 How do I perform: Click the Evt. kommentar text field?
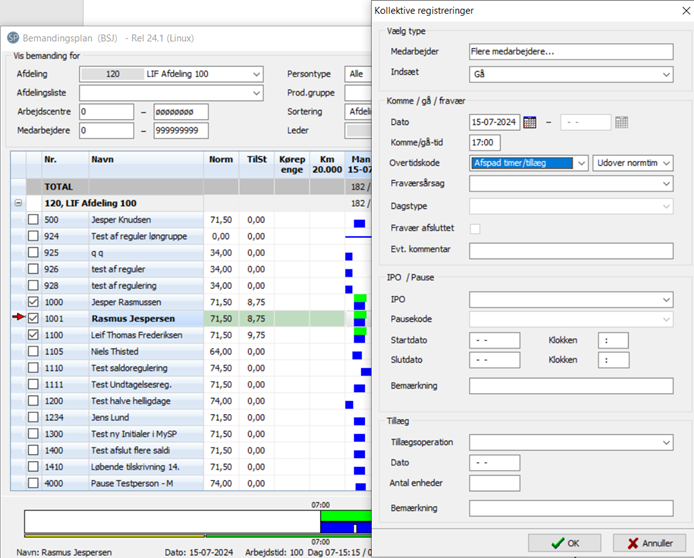(570, 250)
